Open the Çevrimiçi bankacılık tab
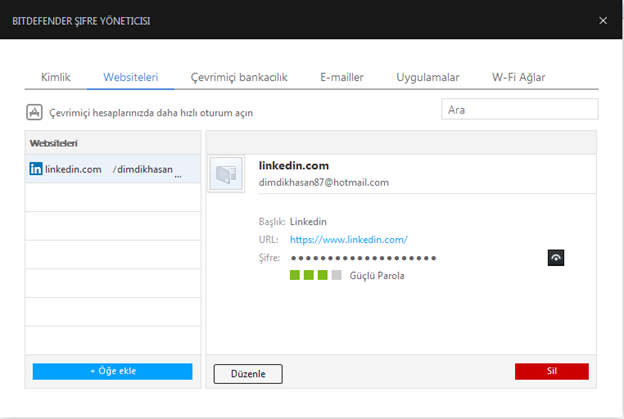 [239, 77]
